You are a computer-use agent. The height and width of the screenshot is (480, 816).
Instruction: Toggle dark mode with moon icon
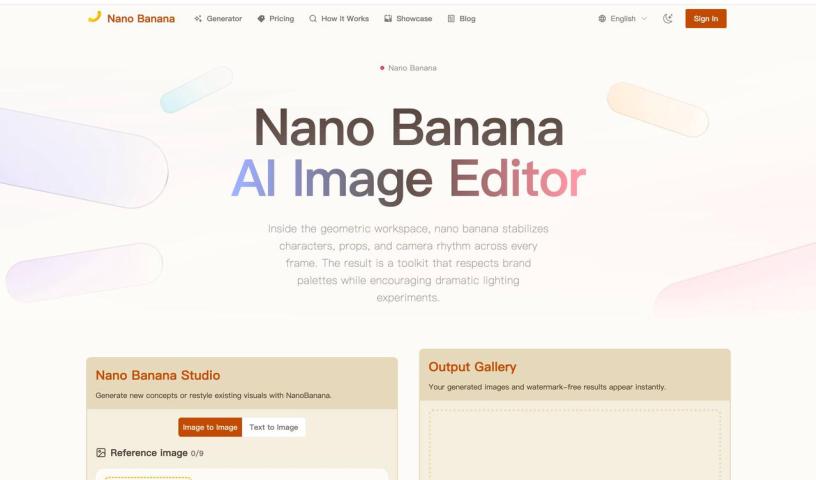coord(668,19)
